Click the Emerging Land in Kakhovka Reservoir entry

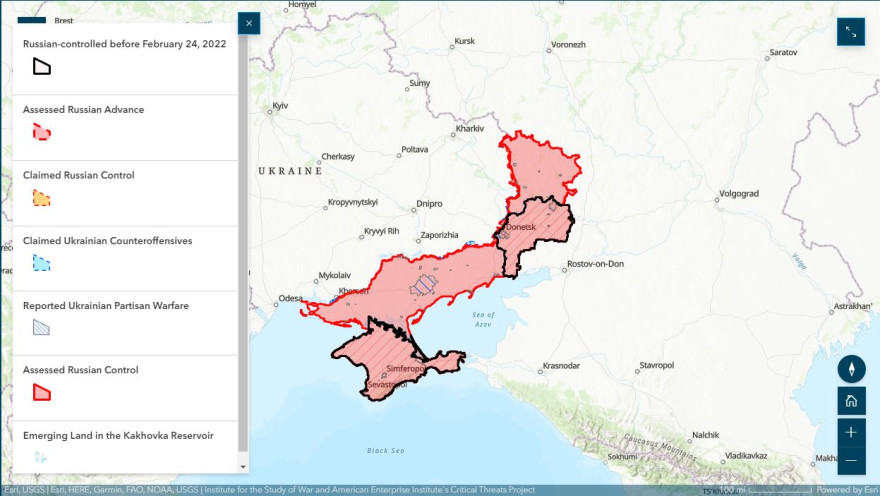[125, 446]
